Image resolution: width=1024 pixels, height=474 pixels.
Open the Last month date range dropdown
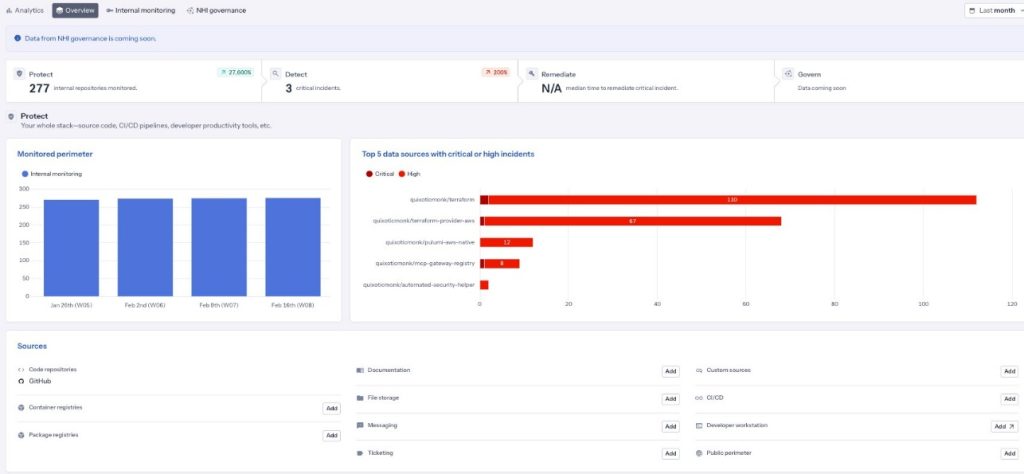[x=995, y=10]
